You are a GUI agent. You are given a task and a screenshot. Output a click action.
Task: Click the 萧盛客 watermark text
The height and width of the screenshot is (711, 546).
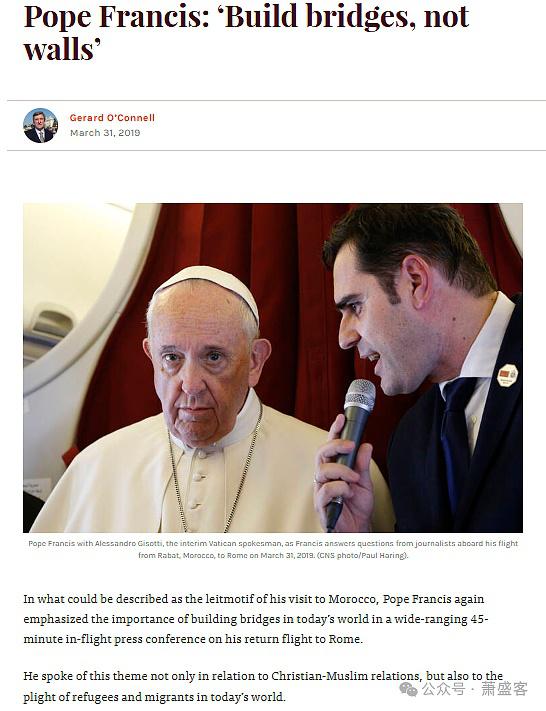pos(504,689)
